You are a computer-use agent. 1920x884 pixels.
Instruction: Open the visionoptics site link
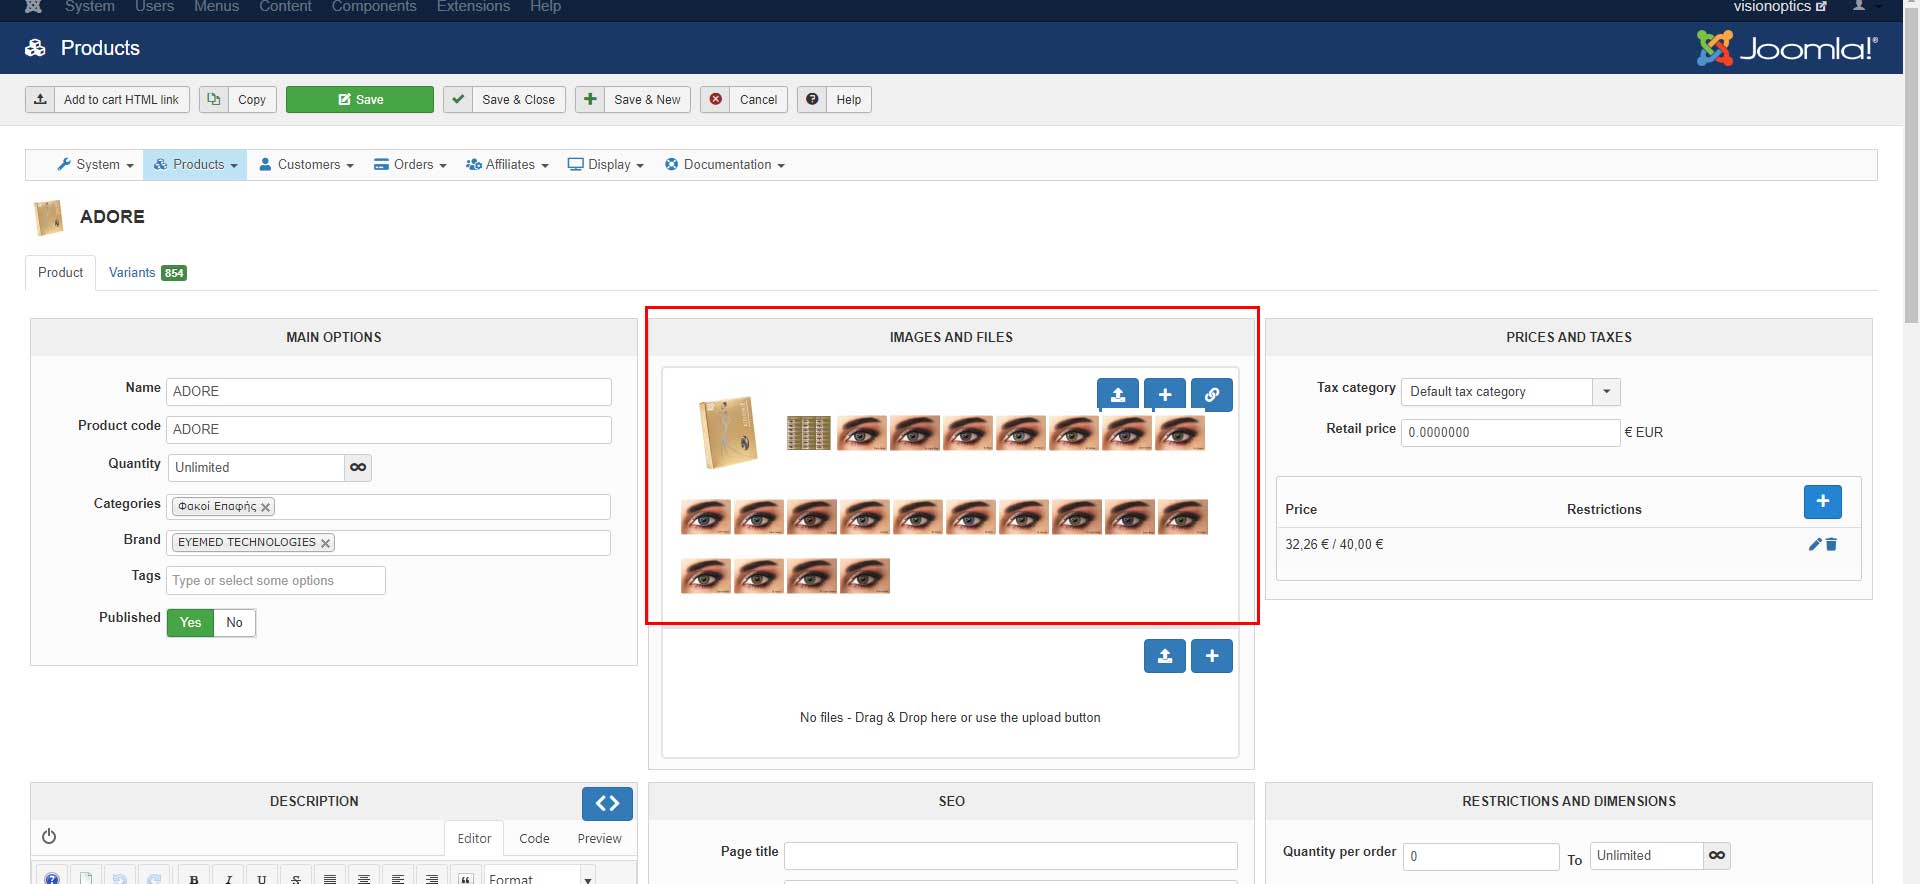pos(1780,7)
